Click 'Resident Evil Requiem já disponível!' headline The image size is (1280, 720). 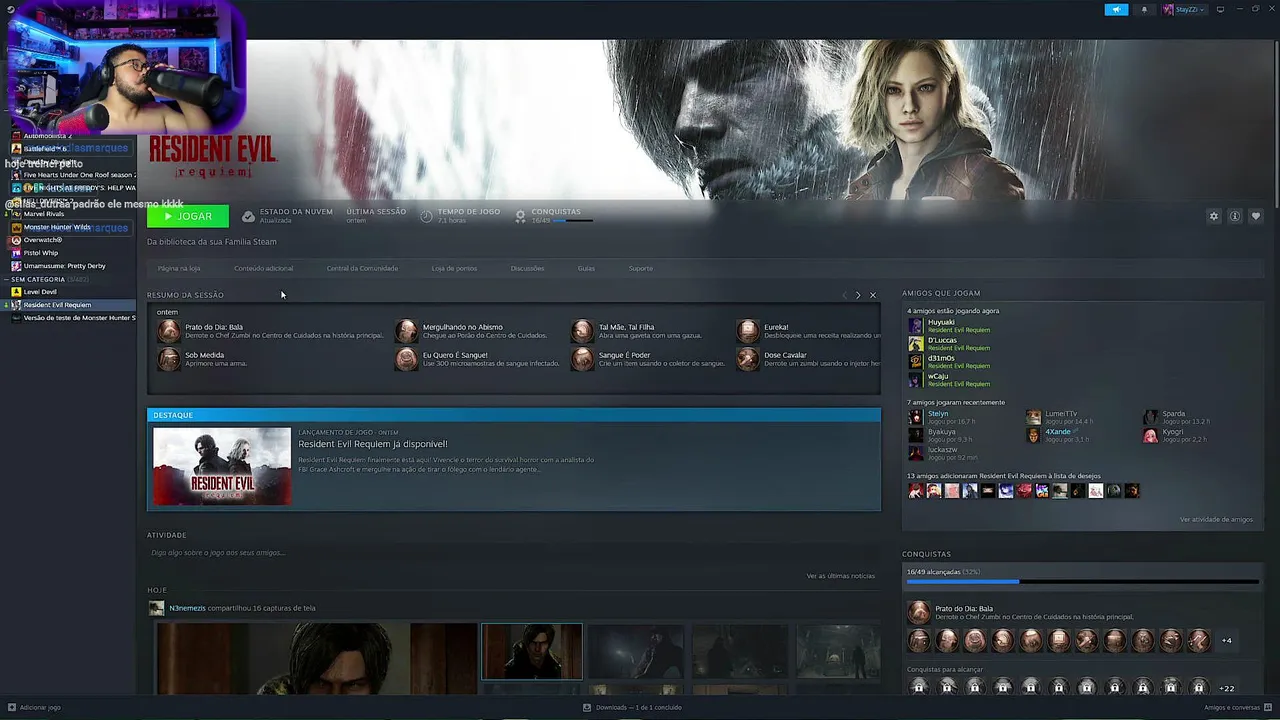[373, 444]
